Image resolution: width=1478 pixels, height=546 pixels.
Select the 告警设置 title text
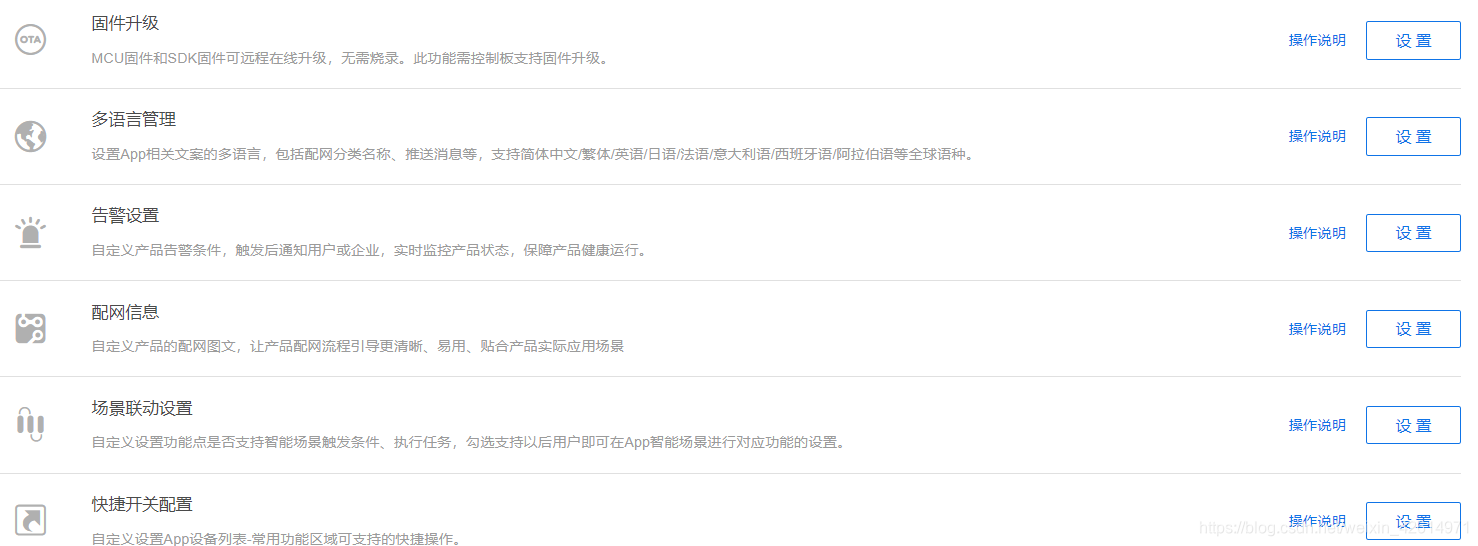125,216
